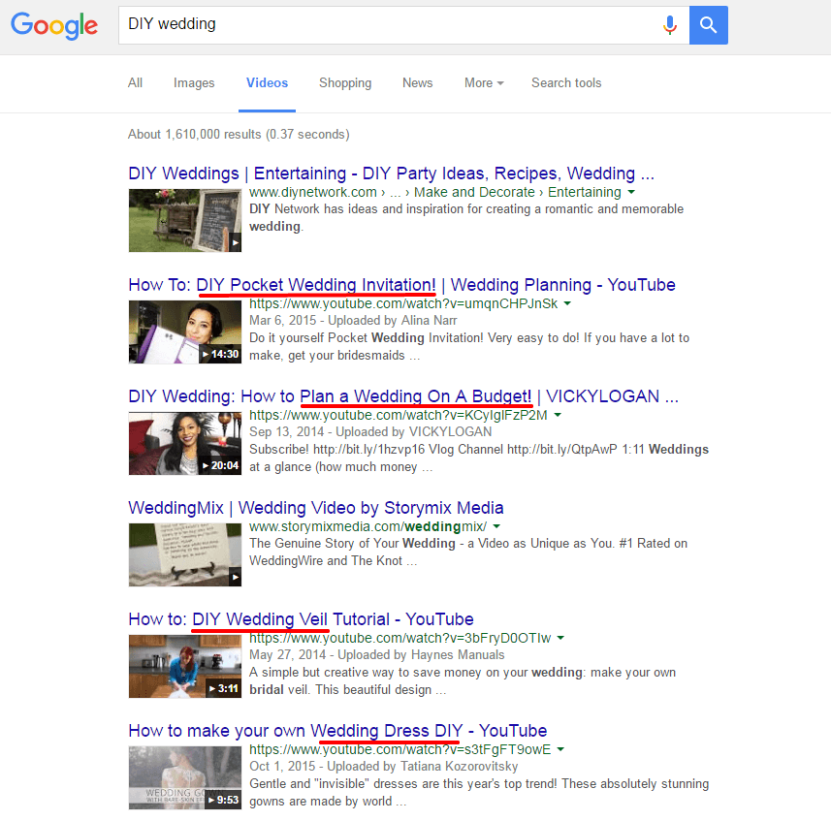The height and width of the screenshot is (821, 831).
Task: Expand dropdown arrow after umqnCHPJnSk URL
Action: click(568, 304)
